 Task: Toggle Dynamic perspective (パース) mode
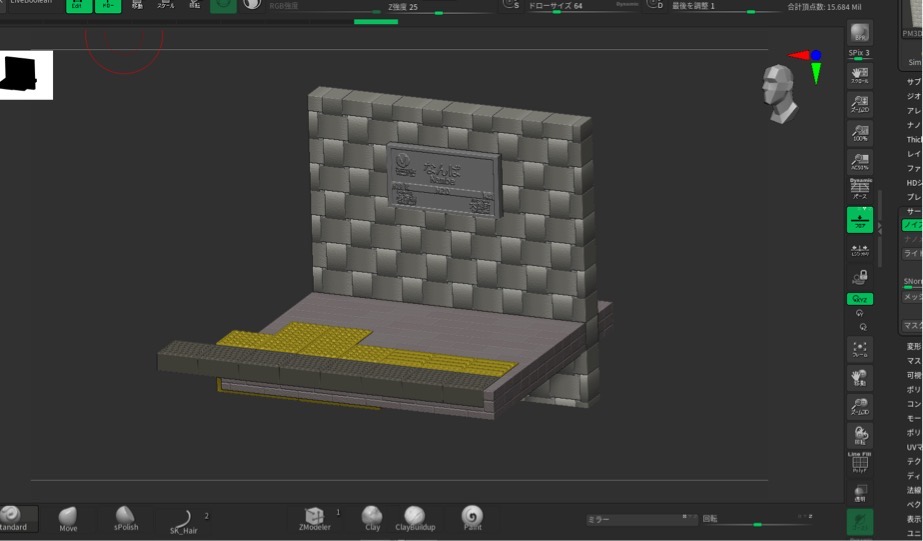pyautogui.click(x=859, y=190)
